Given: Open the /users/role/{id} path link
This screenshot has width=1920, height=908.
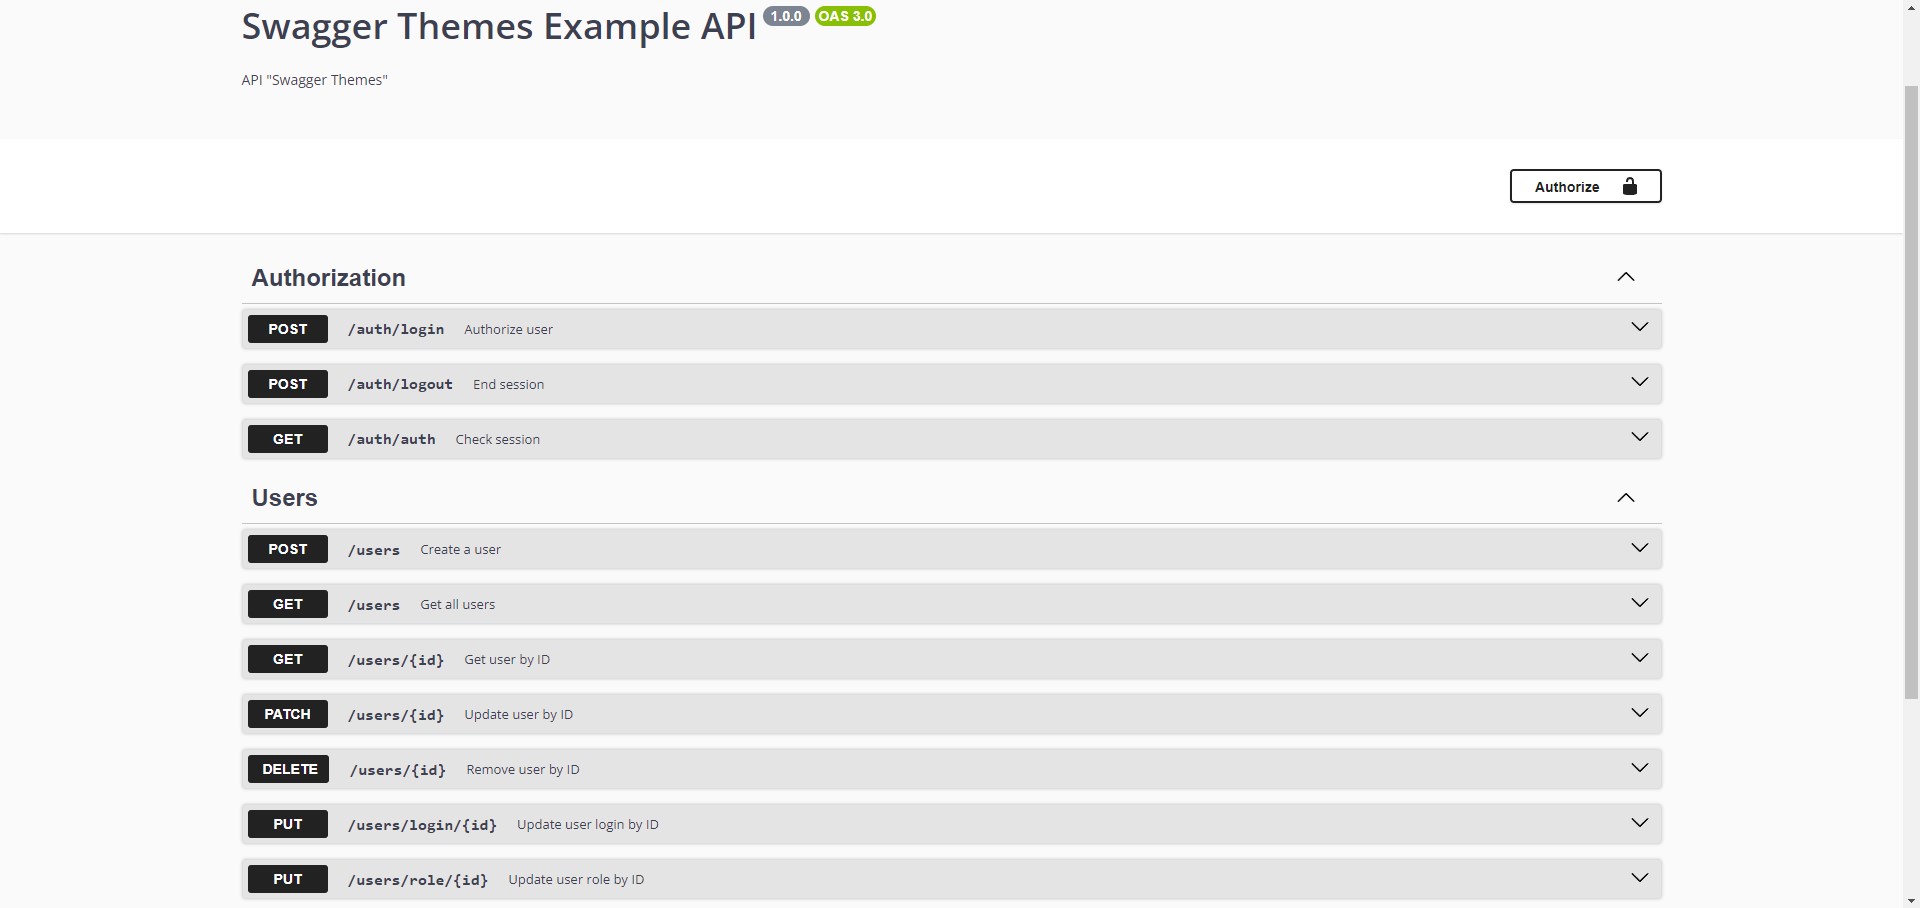Looking at the screenshot, I should 418,880.
